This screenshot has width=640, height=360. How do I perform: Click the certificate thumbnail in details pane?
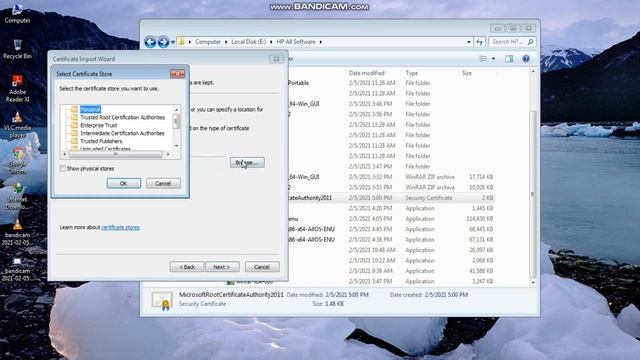click(162, 300)
